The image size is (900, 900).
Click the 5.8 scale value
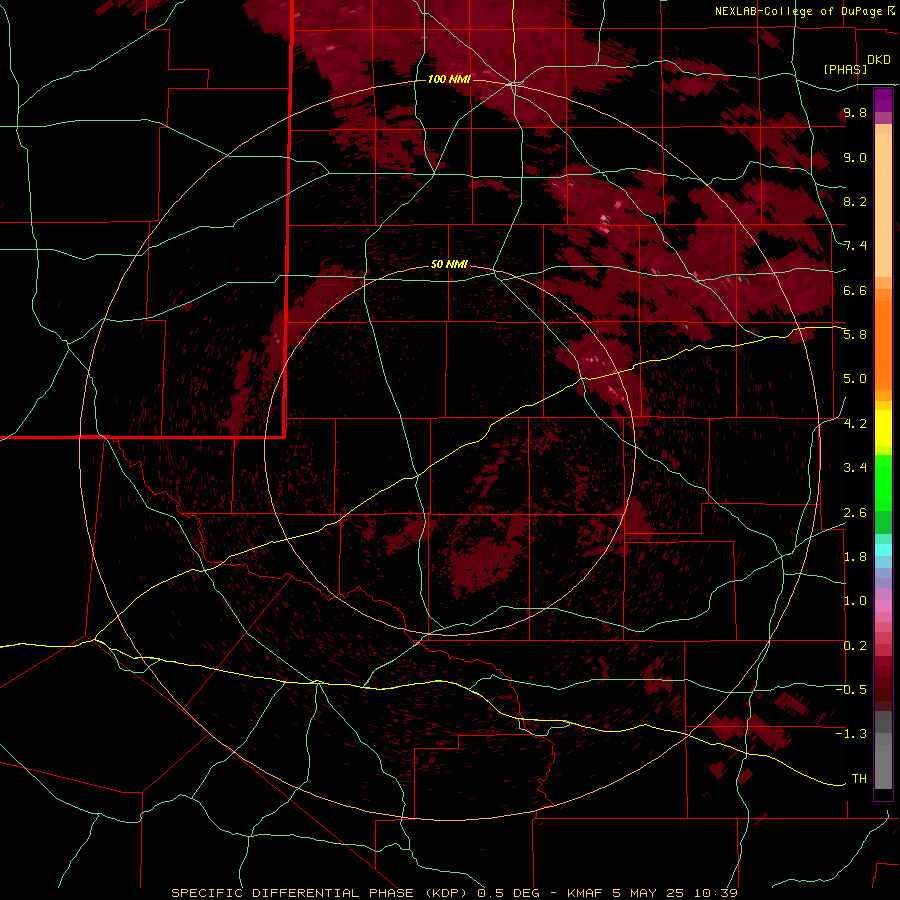(855, 335)
